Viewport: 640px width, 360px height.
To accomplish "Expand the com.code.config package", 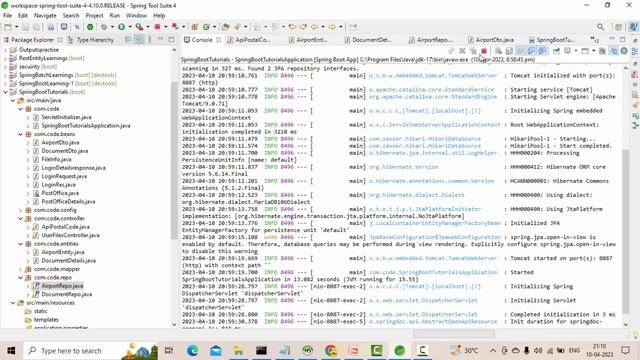I will pyautogui.click(x=20, y=210).
